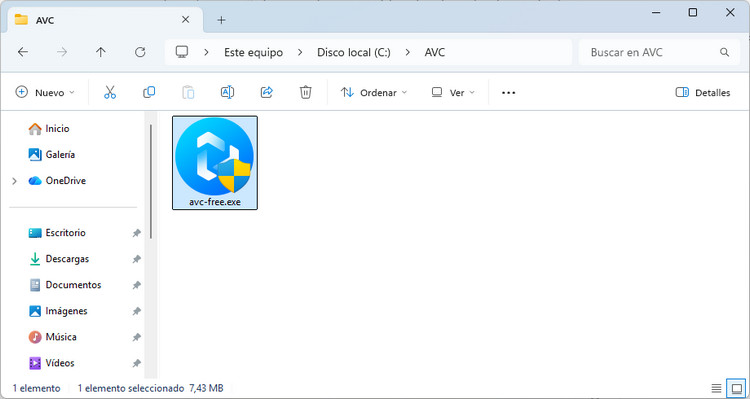Go back with the left arrow
Viewport: 750px width, 399px height.
[23, 52]
